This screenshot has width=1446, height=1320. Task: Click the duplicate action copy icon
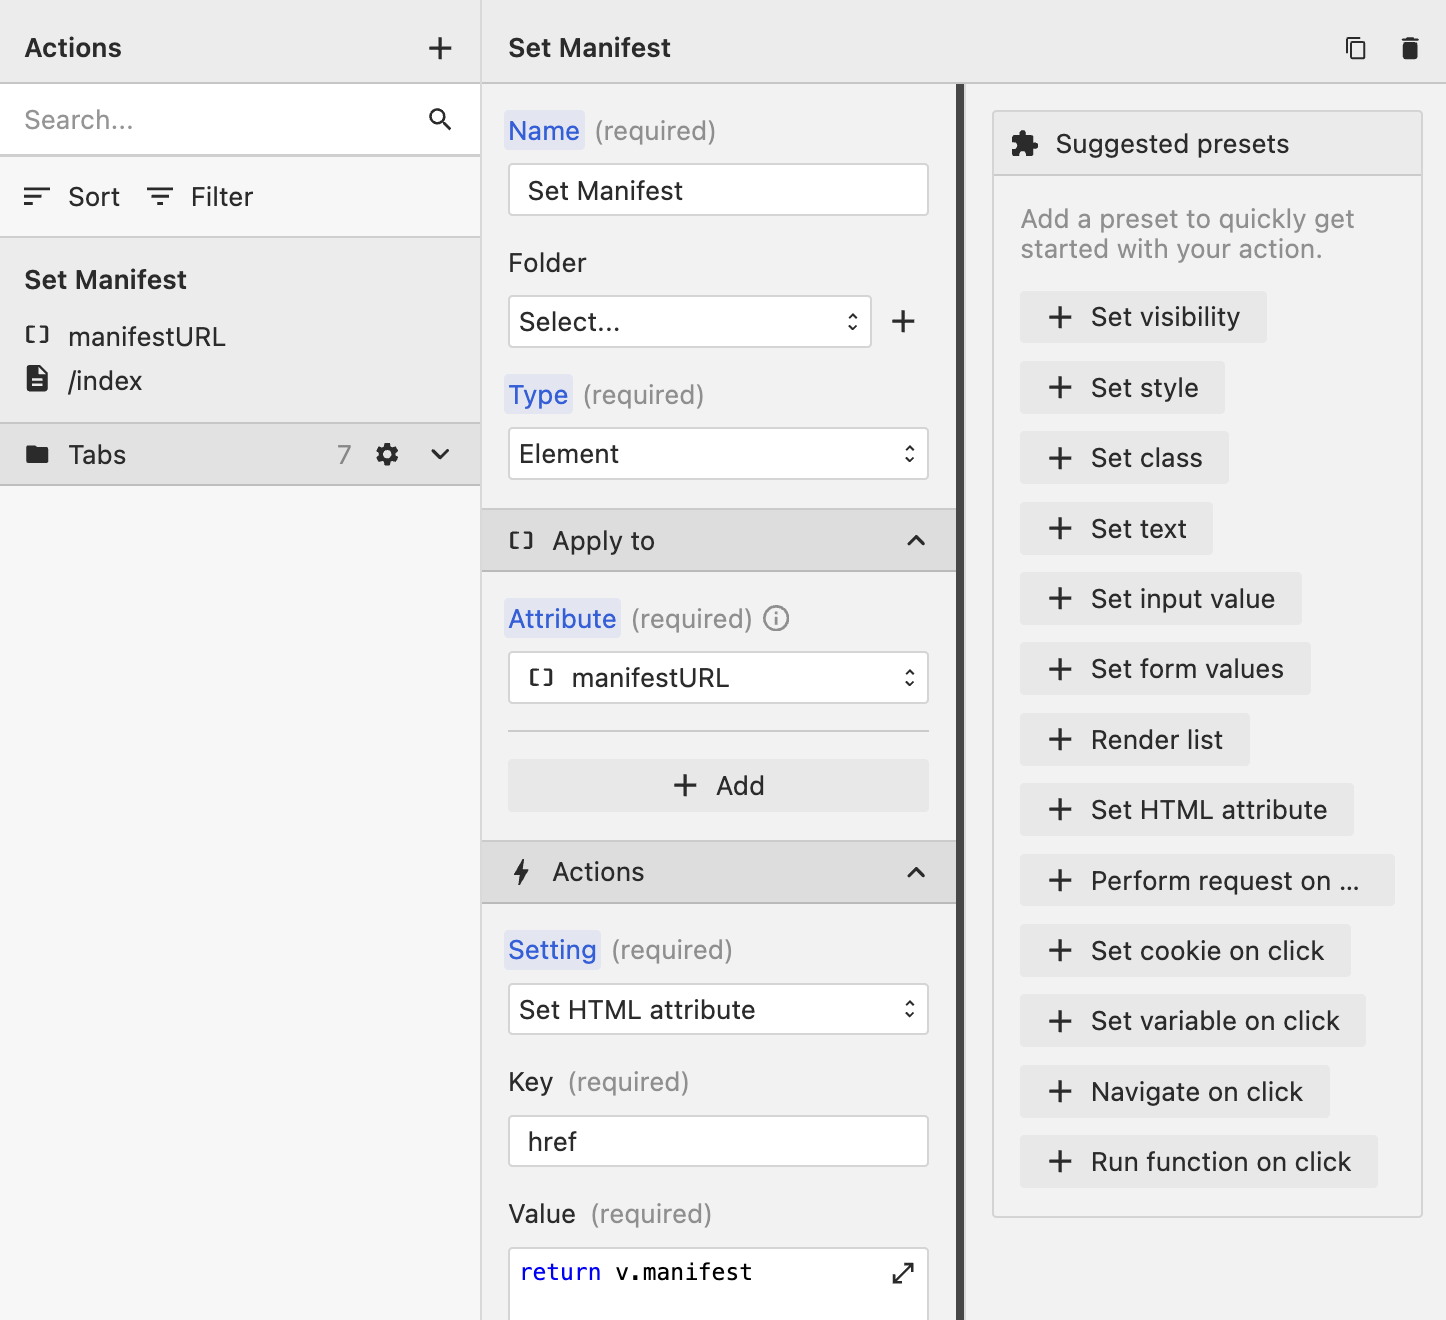tap(1355, 48)
